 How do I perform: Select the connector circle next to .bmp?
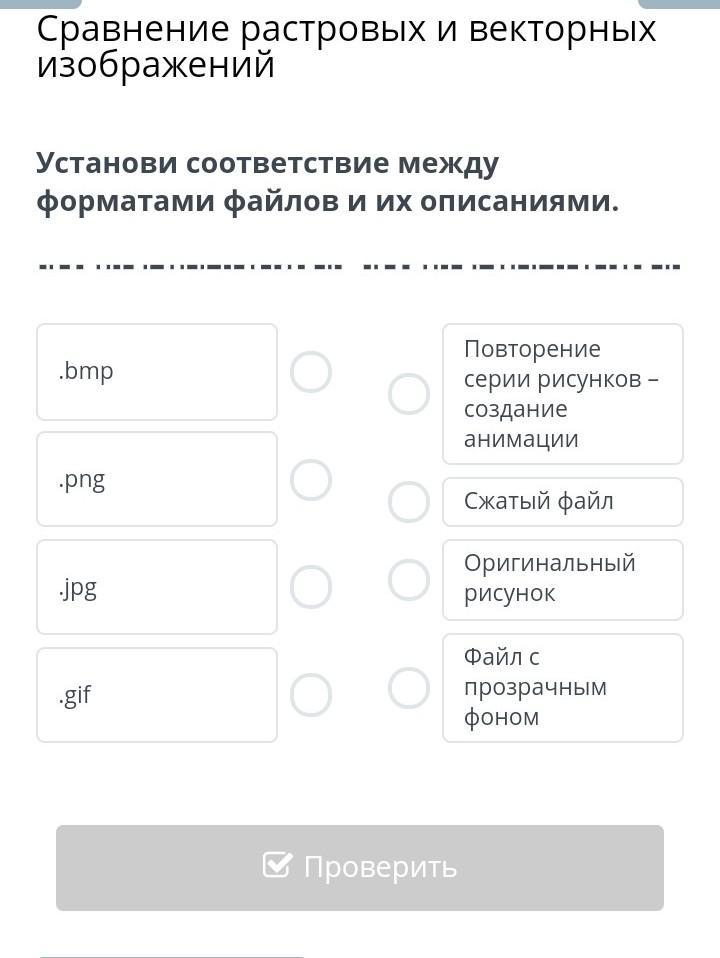311,372
